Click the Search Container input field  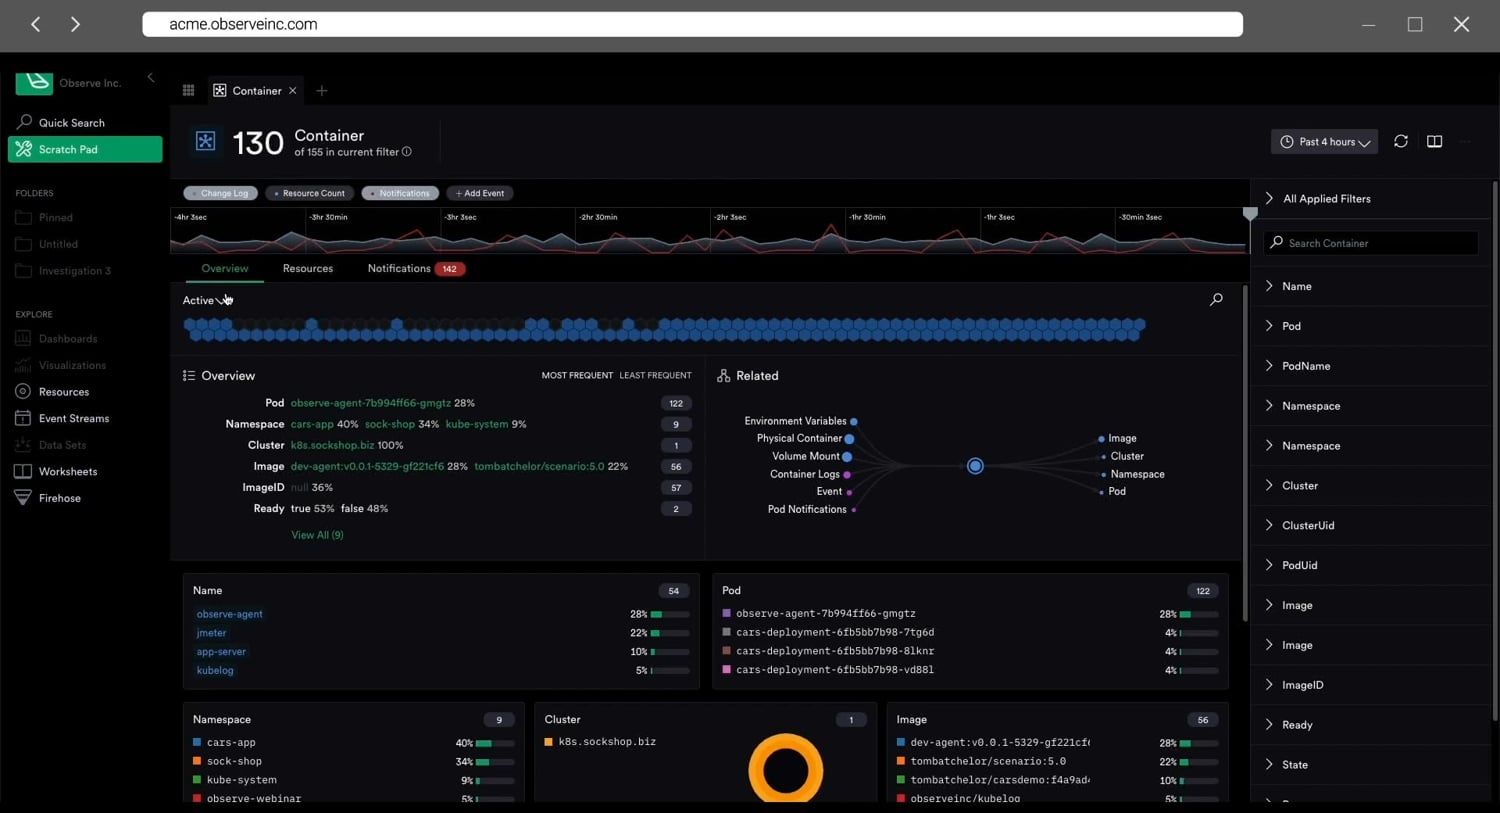tap(1372, 243)
